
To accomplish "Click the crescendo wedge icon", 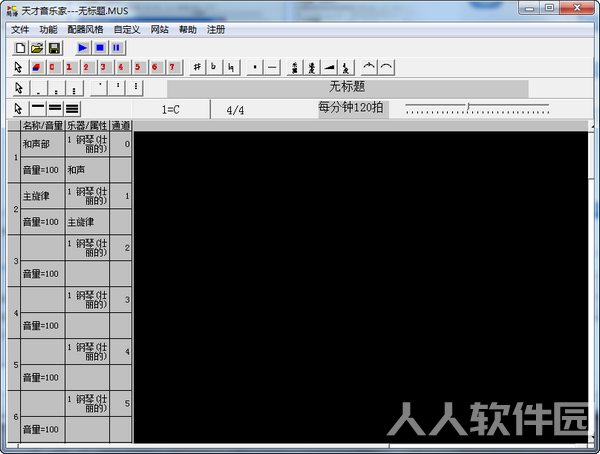I will pos(329,68).
